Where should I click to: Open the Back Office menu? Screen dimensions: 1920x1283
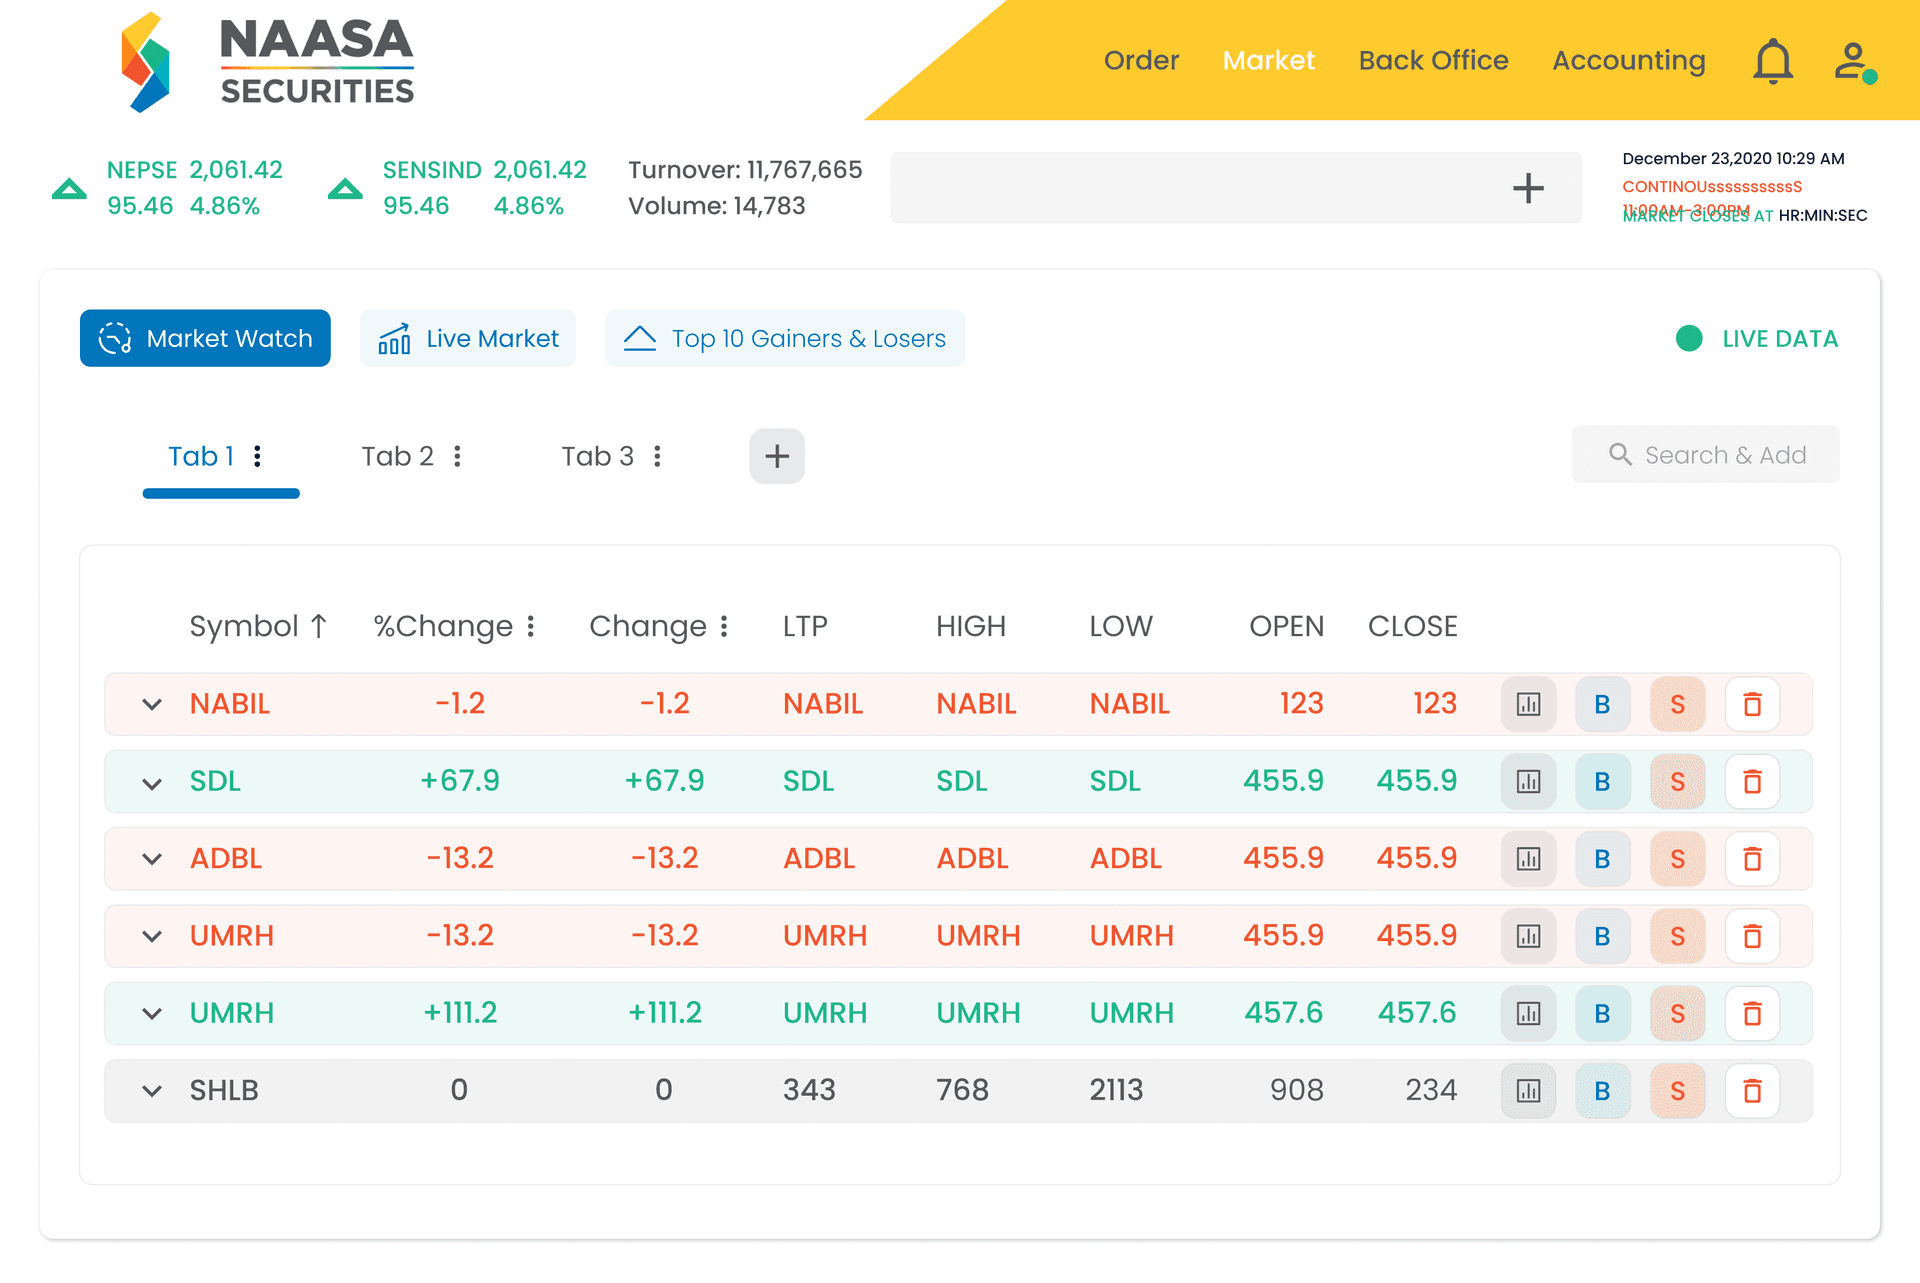tap(1433, 61)
